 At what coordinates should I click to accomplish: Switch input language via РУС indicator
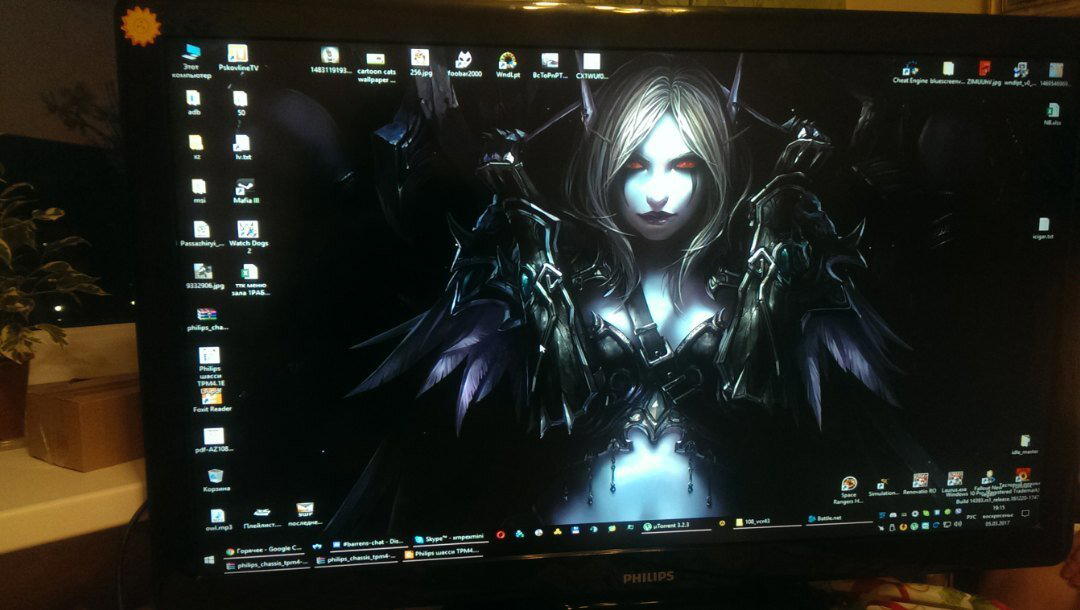point(971,516)
